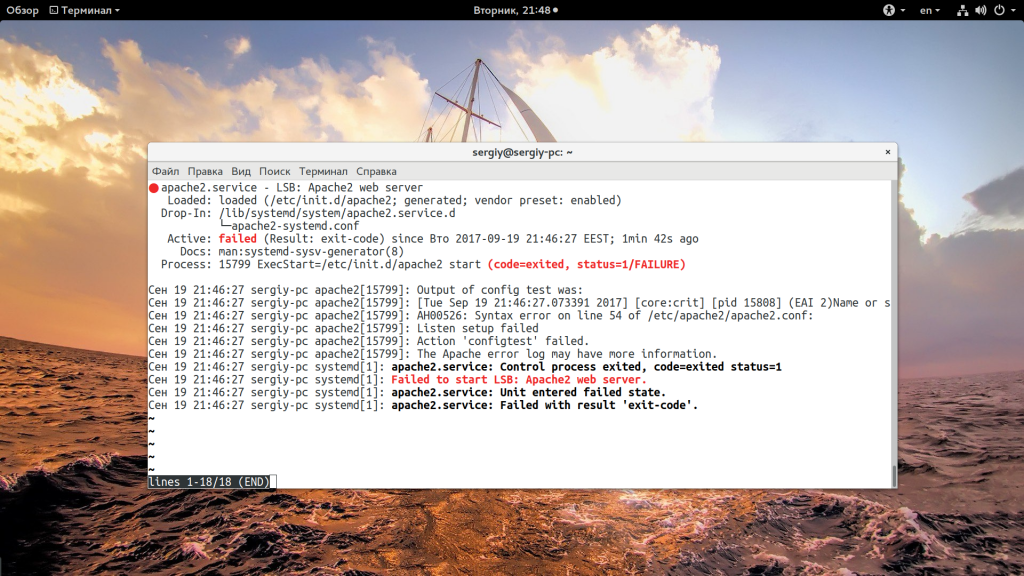This screenshot has width=1024, height=576.
Task: Open the Справка menu
Action: (376, 171)
